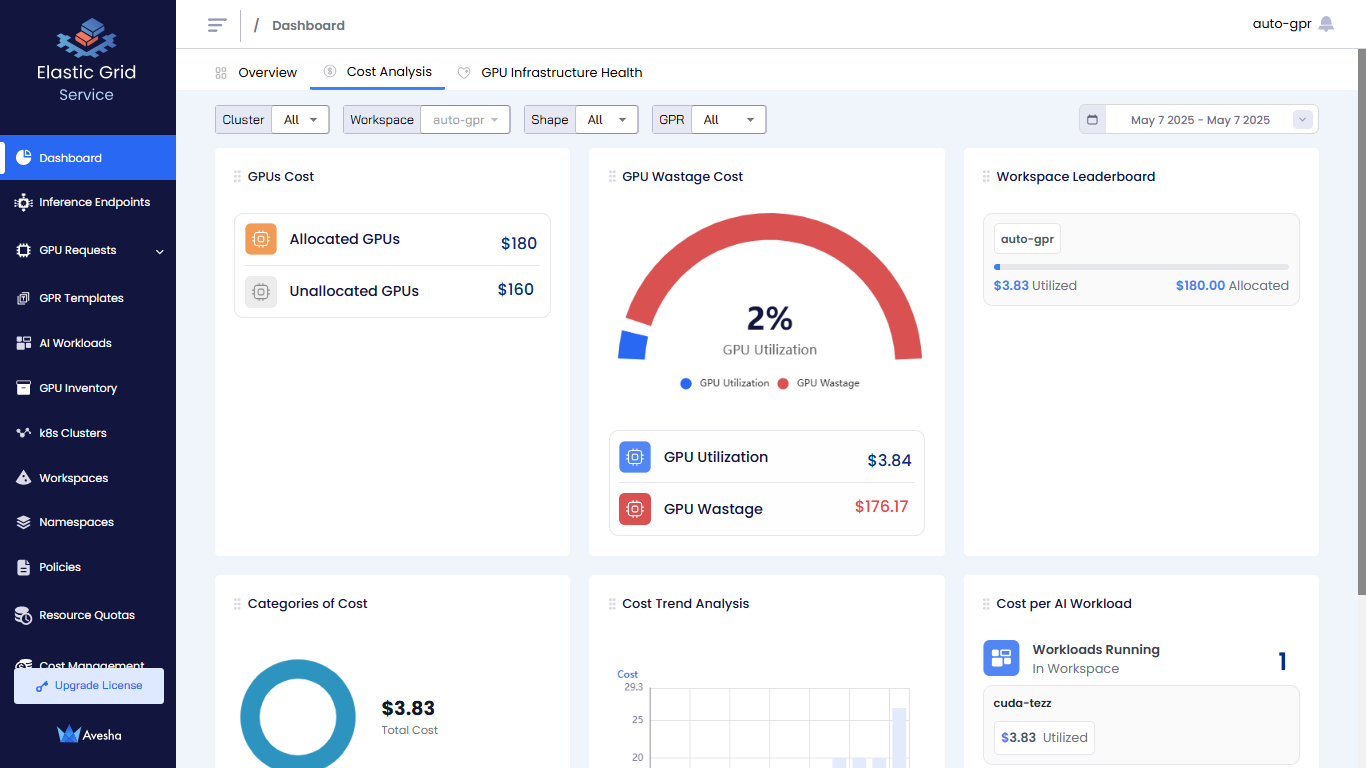Click the auto-gpr workspace chip in leaderboard
This screenshot has height=768, width=1366.
coord(1027,239)
